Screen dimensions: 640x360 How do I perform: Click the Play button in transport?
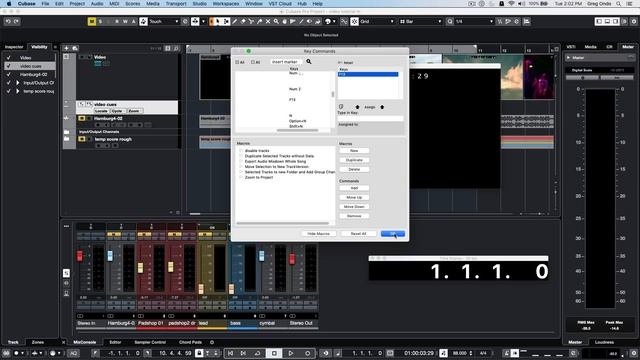(x=291, y=353)
